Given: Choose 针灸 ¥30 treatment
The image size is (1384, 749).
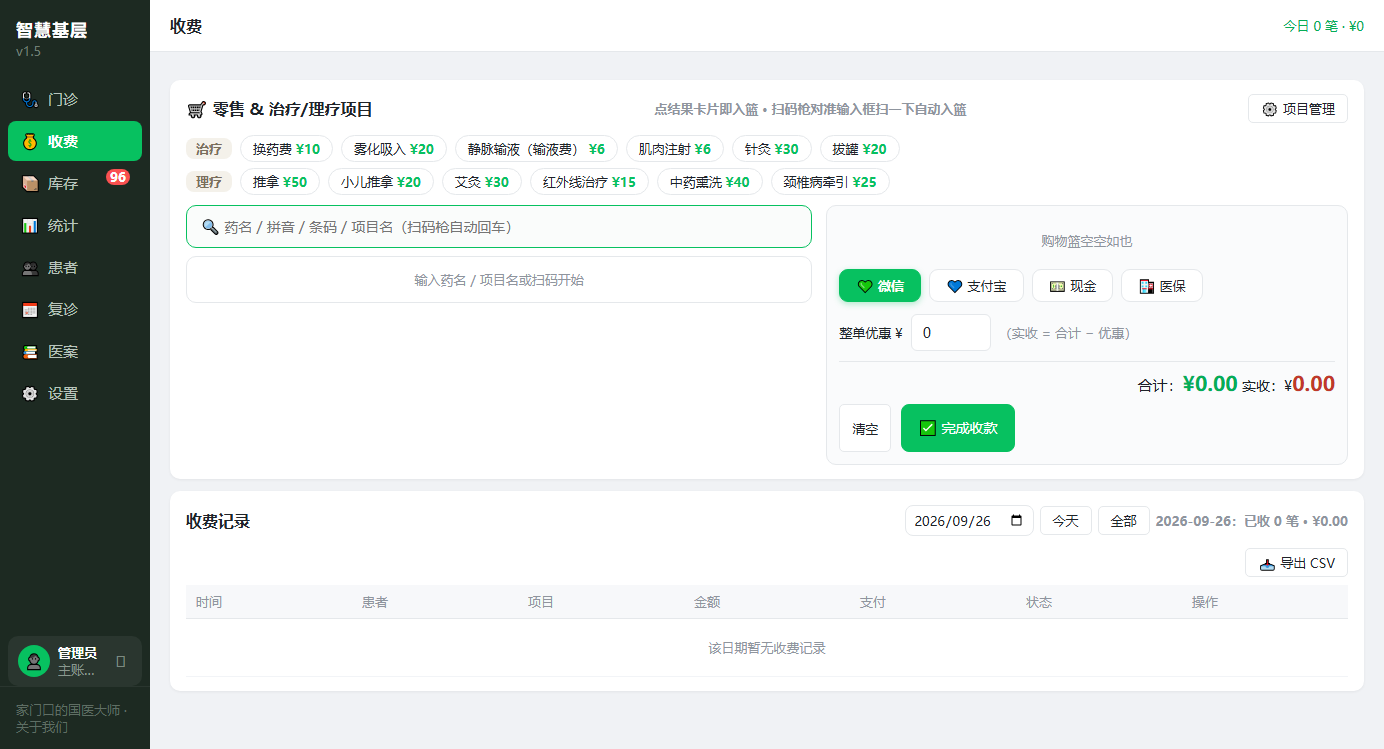Looking at the screenshot, I should (x=772, y=149).
